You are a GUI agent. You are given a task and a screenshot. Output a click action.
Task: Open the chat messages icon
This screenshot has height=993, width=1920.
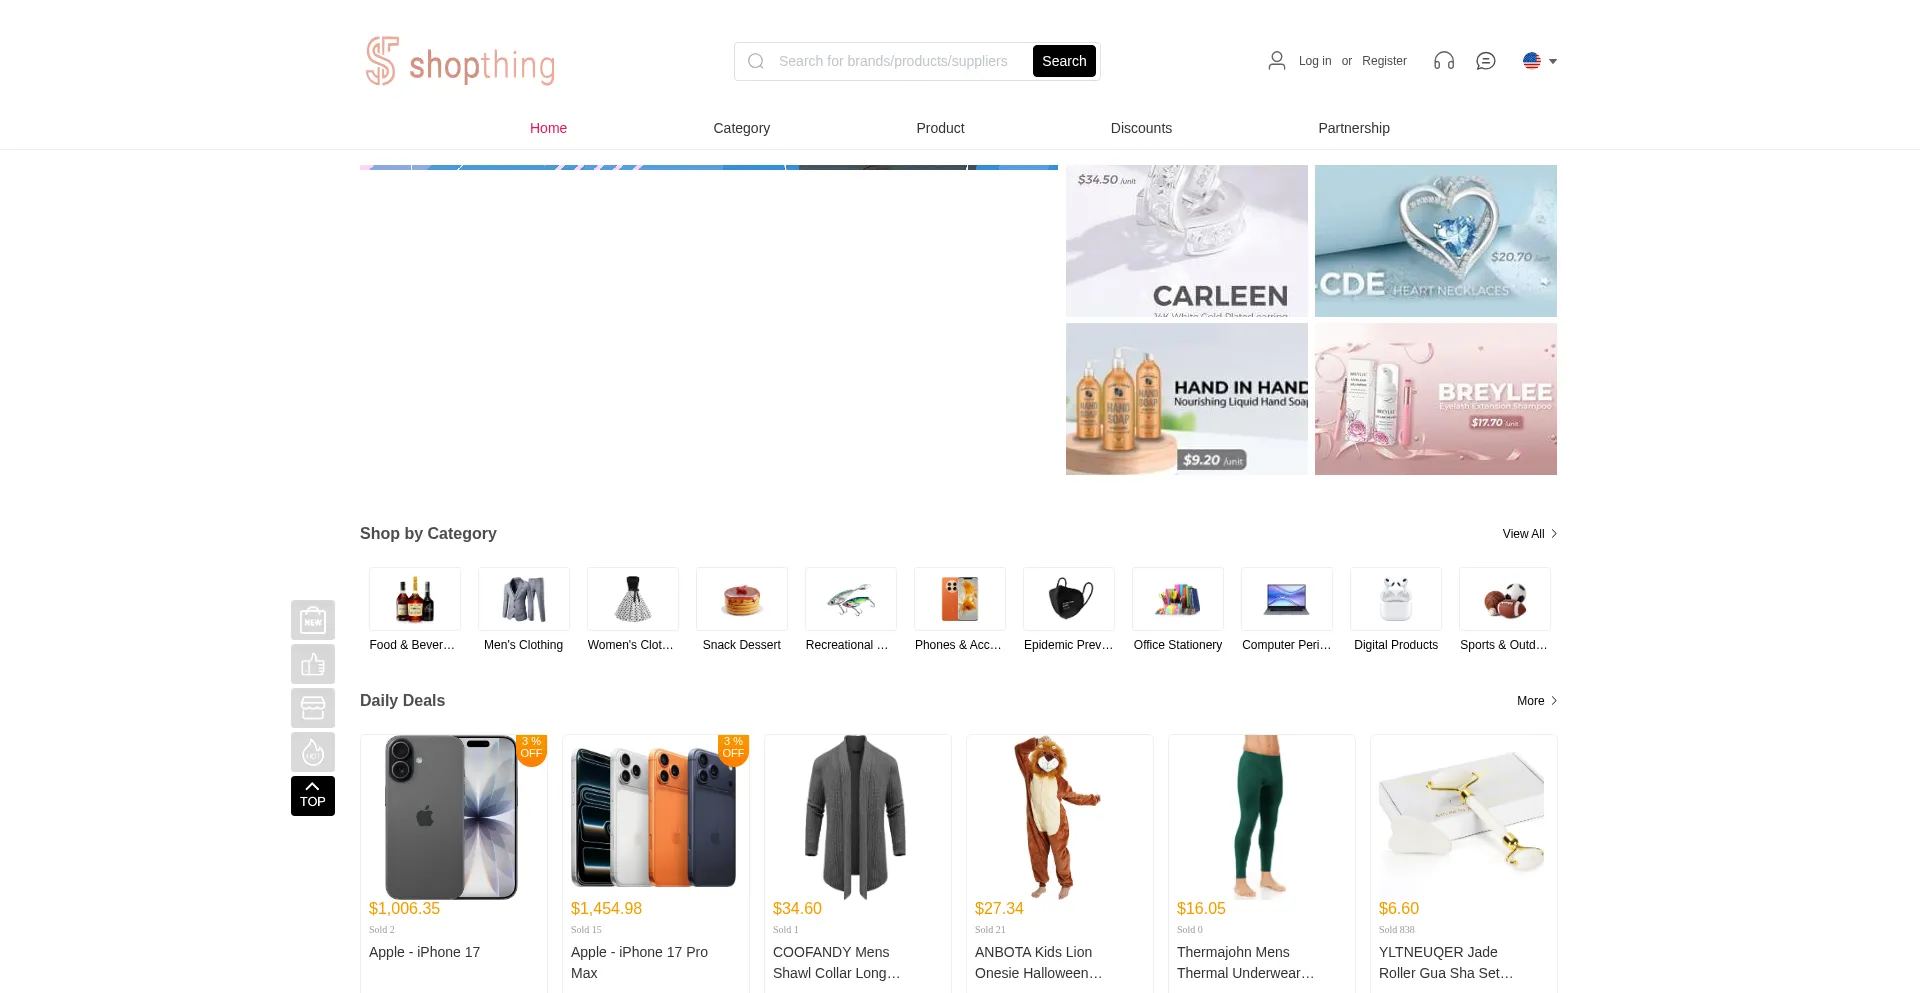pos(1486,61)
